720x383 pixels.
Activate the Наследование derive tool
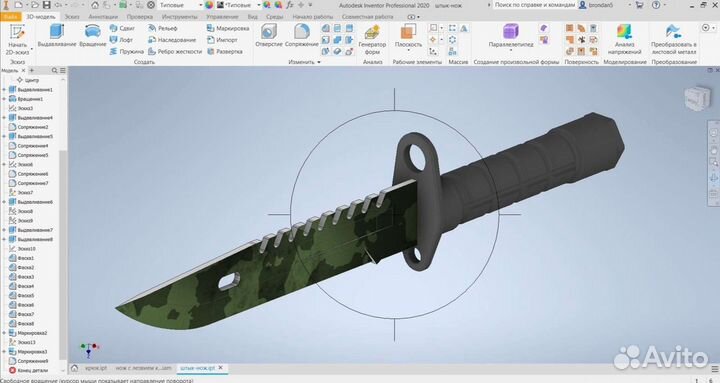[172, 40]
